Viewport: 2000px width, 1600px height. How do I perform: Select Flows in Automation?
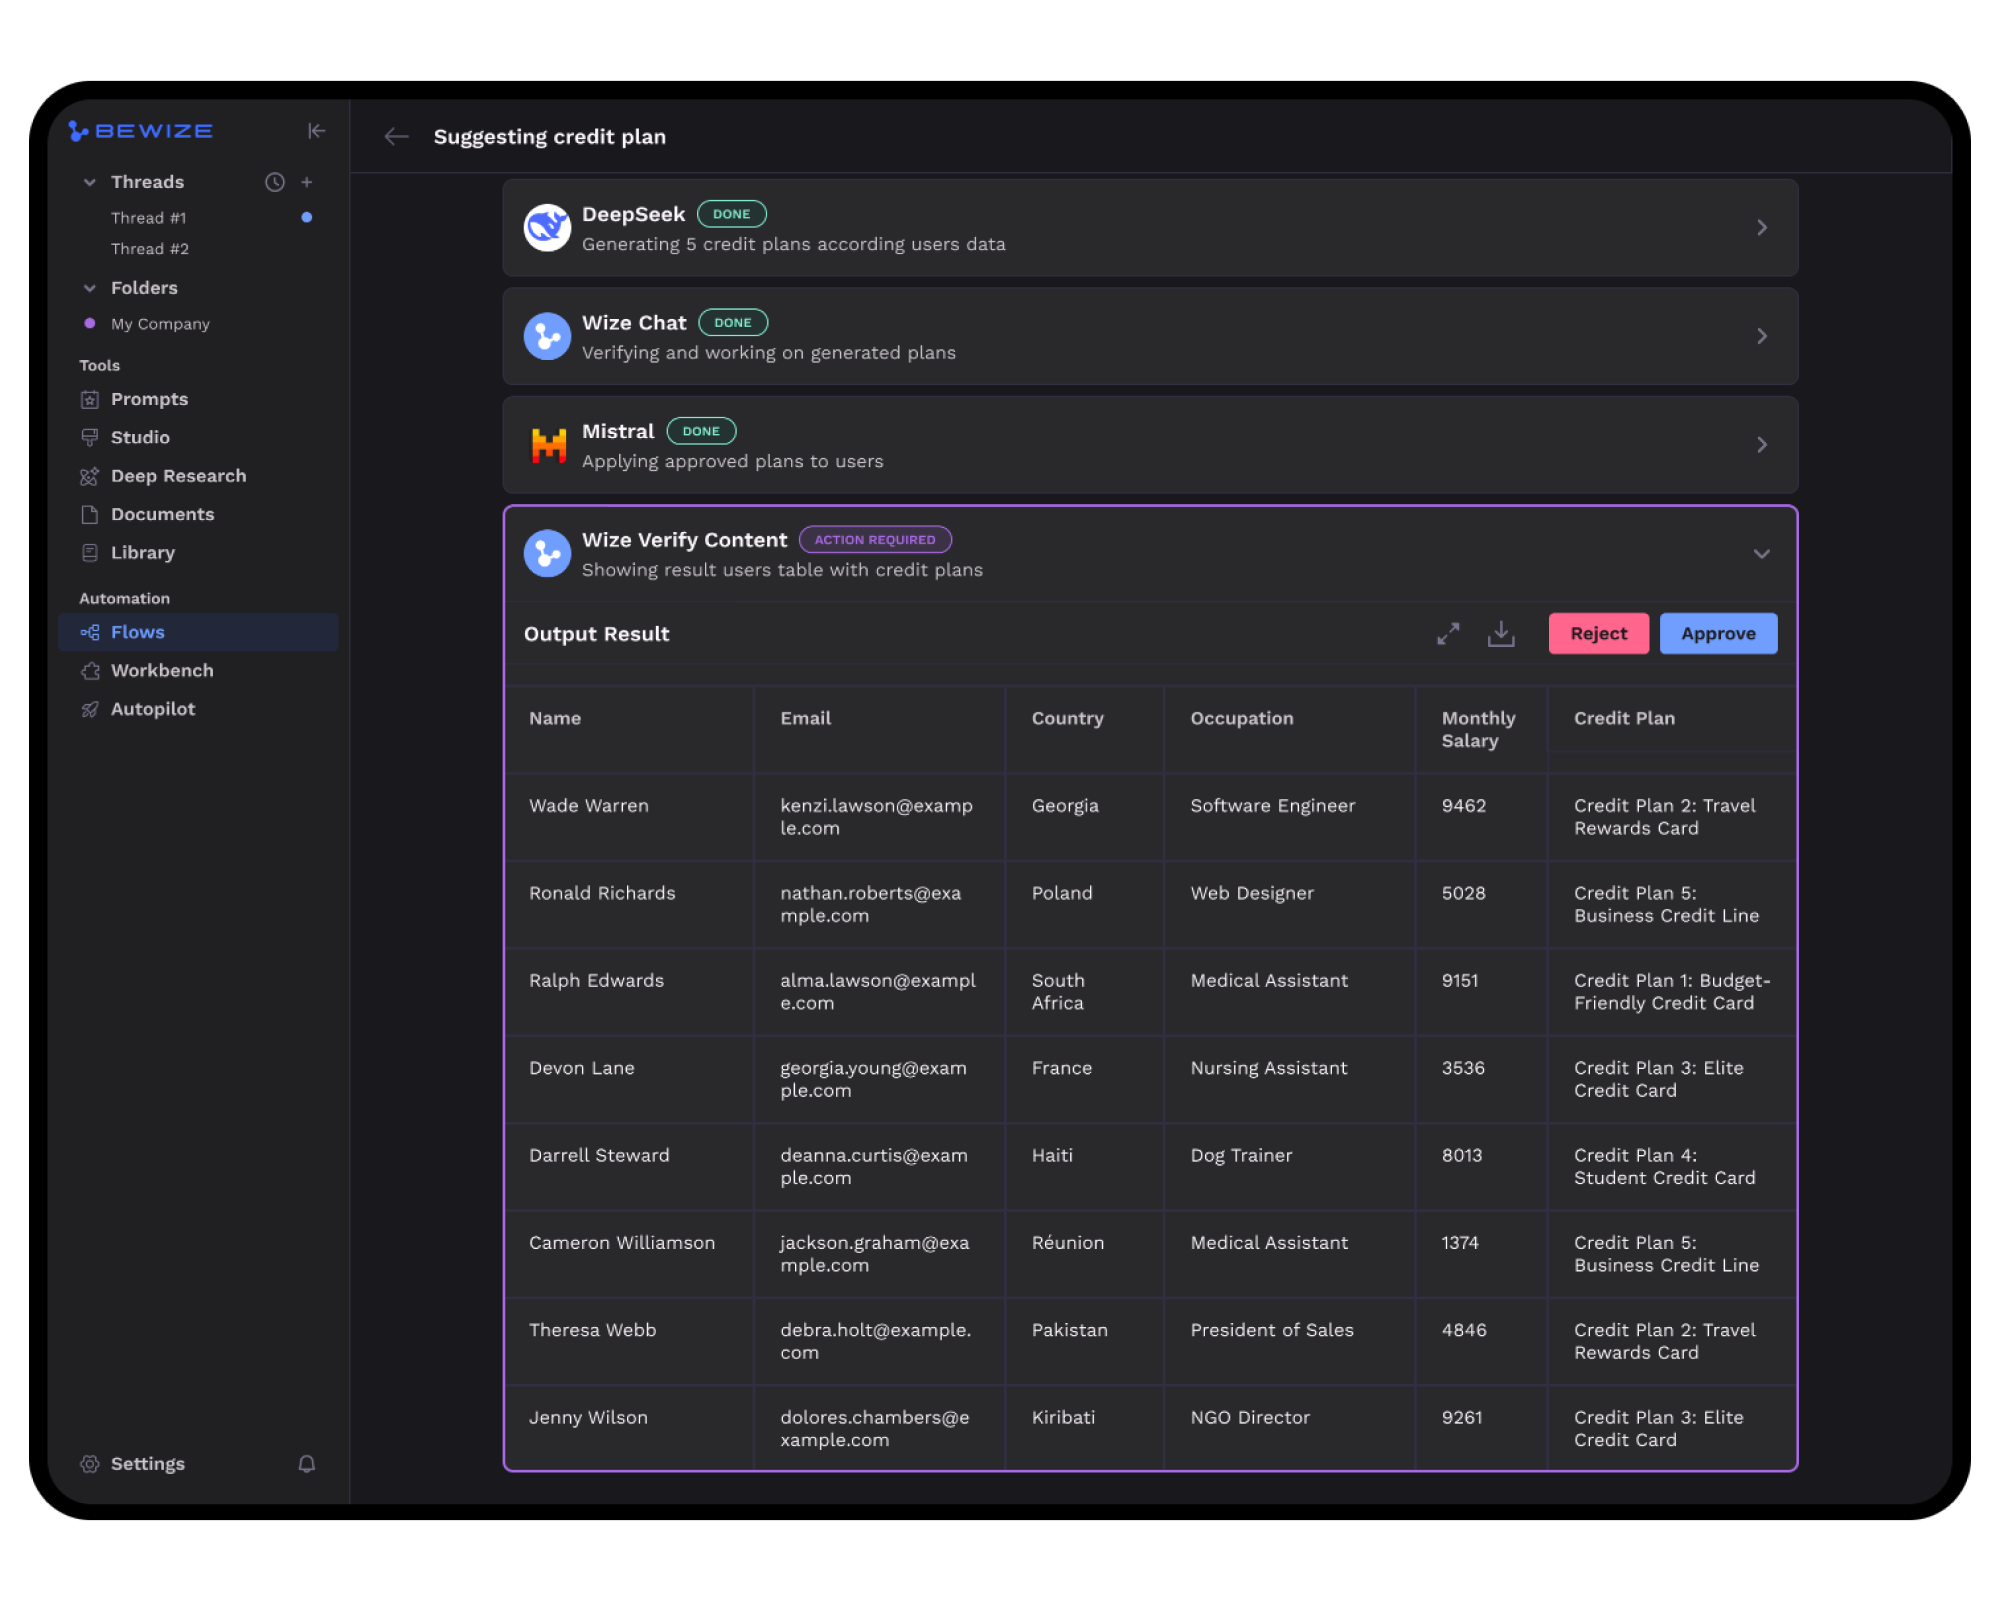(x=198, y=632)
